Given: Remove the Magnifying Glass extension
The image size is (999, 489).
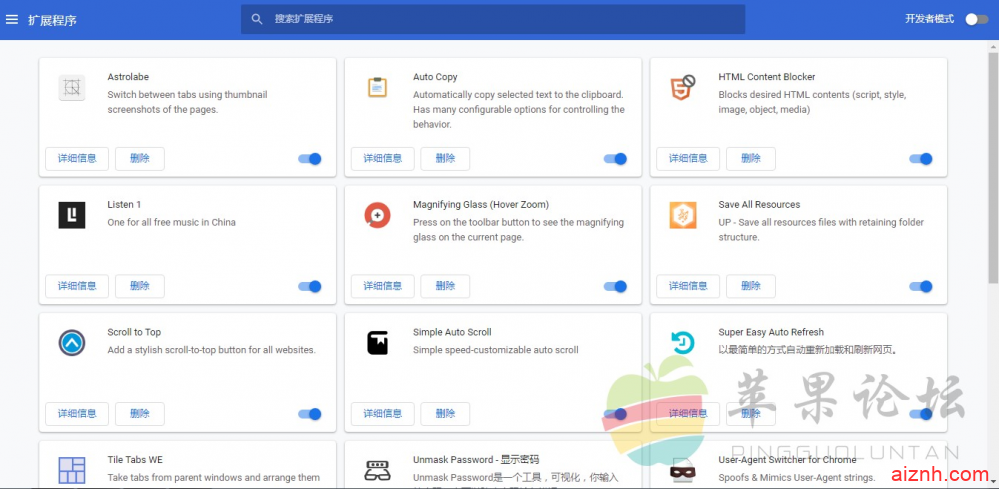Looking at the screenshot, I should click(445, 286).
